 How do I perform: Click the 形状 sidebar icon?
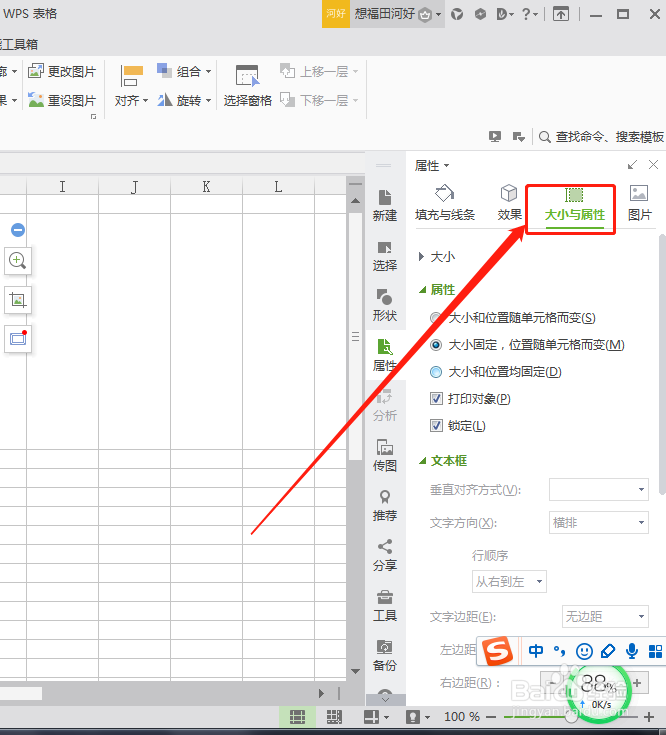[385, 306]
